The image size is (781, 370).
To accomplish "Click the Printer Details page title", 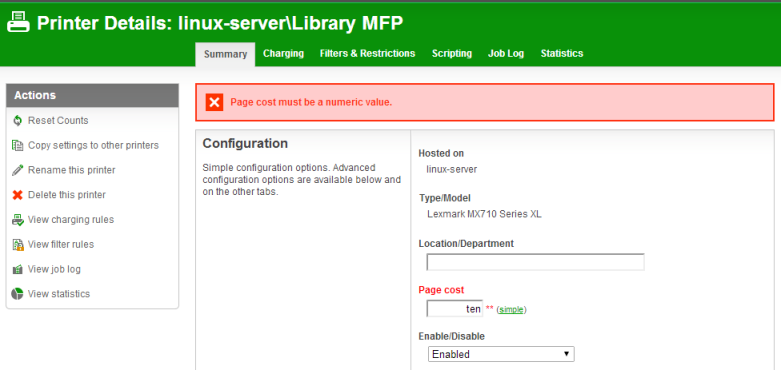I will [x=220, y=23].
